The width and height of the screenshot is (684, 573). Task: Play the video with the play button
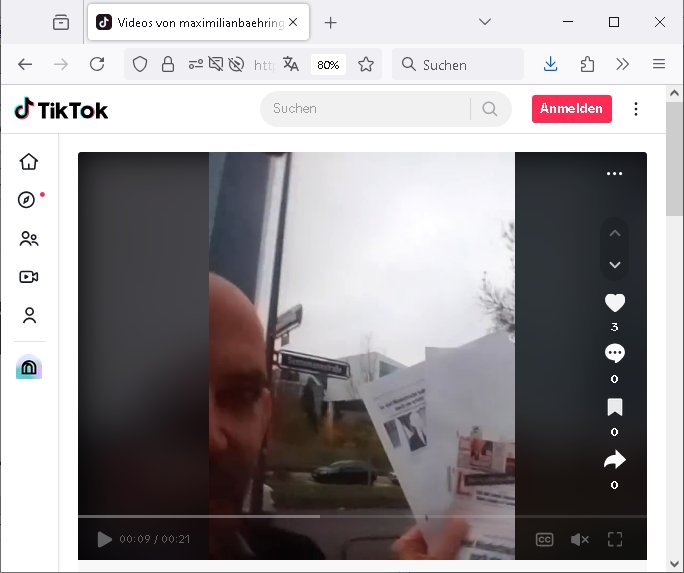click(x=104, y=539)
